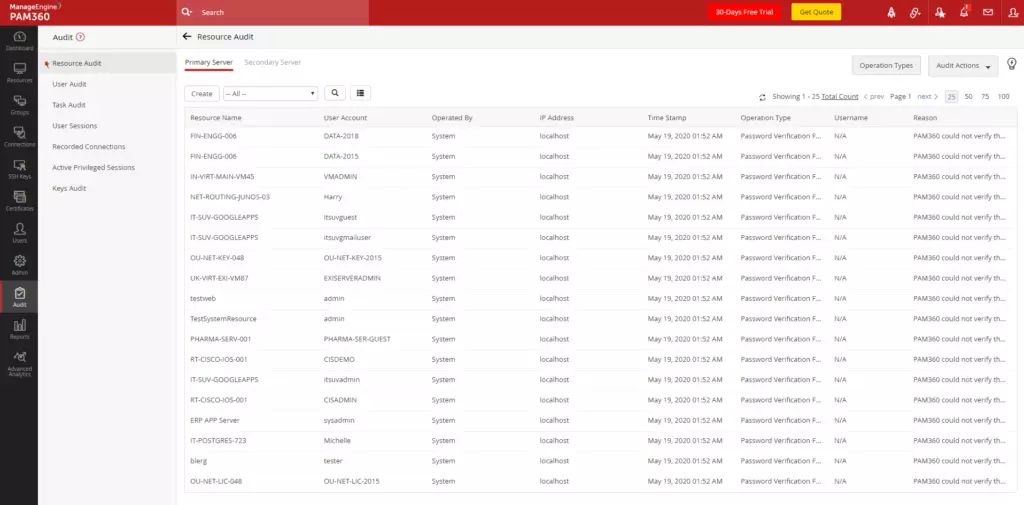Click the Get Quote button
Screen dimensions: 1024x505
pos(816,12)
